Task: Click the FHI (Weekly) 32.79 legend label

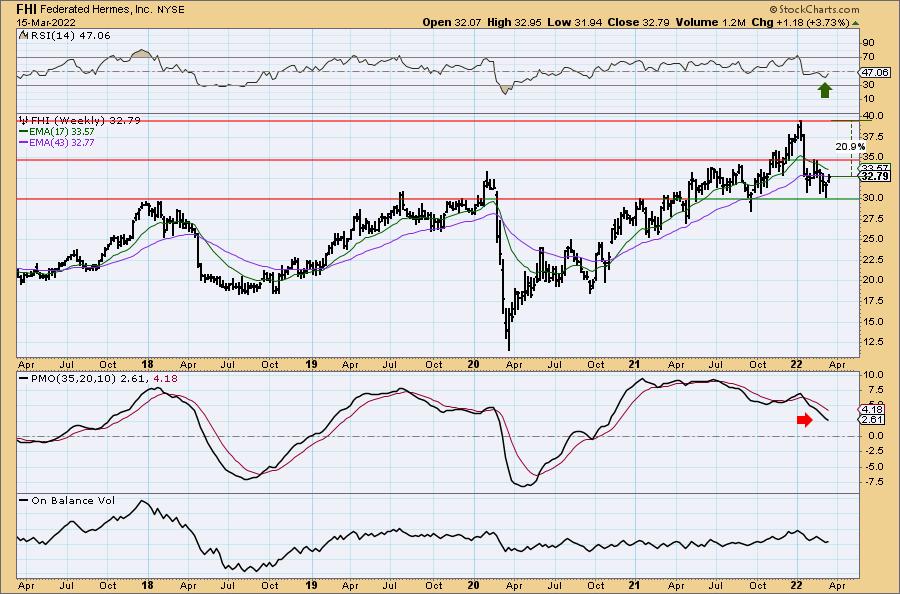Action: point(86,121)
